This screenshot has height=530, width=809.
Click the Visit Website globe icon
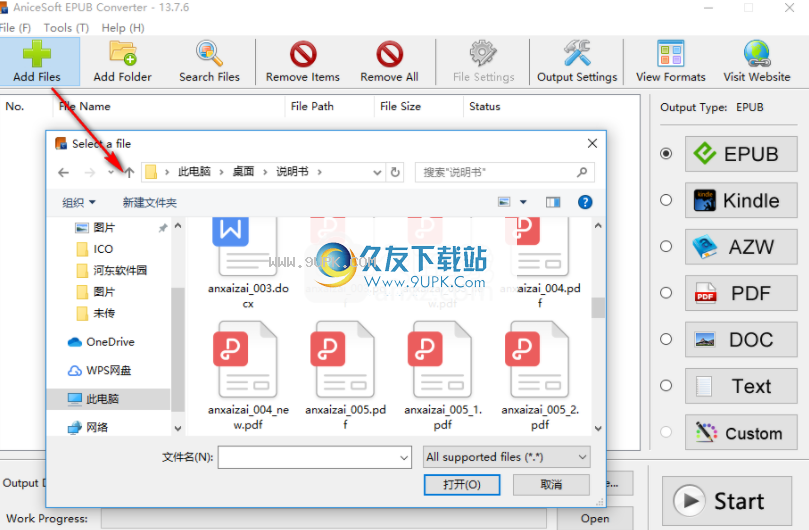[756, 61]
